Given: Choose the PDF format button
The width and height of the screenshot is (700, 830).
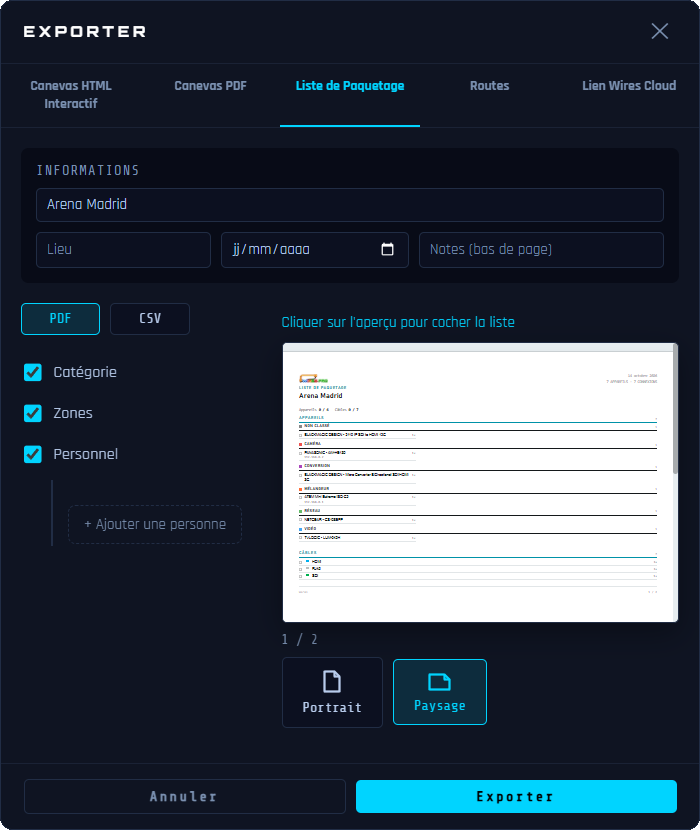Looking at the screenshot, I should point(60,319).
